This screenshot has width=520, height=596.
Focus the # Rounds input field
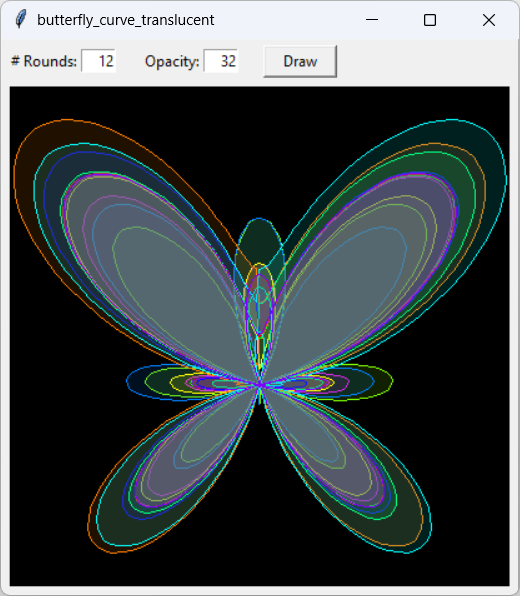[98, 61]
